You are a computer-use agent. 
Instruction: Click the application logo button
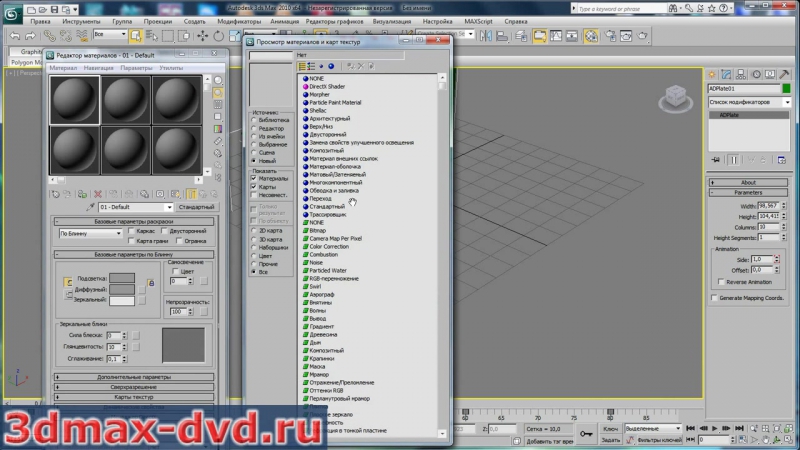coord(11,13)
